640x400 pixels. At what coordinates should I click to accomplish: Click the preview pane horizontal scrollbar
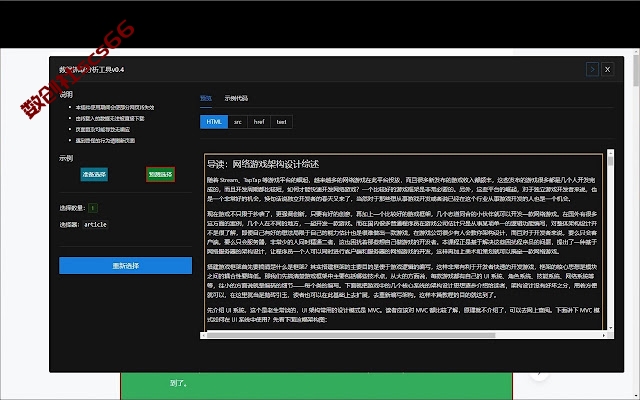(x=351, y=335)
